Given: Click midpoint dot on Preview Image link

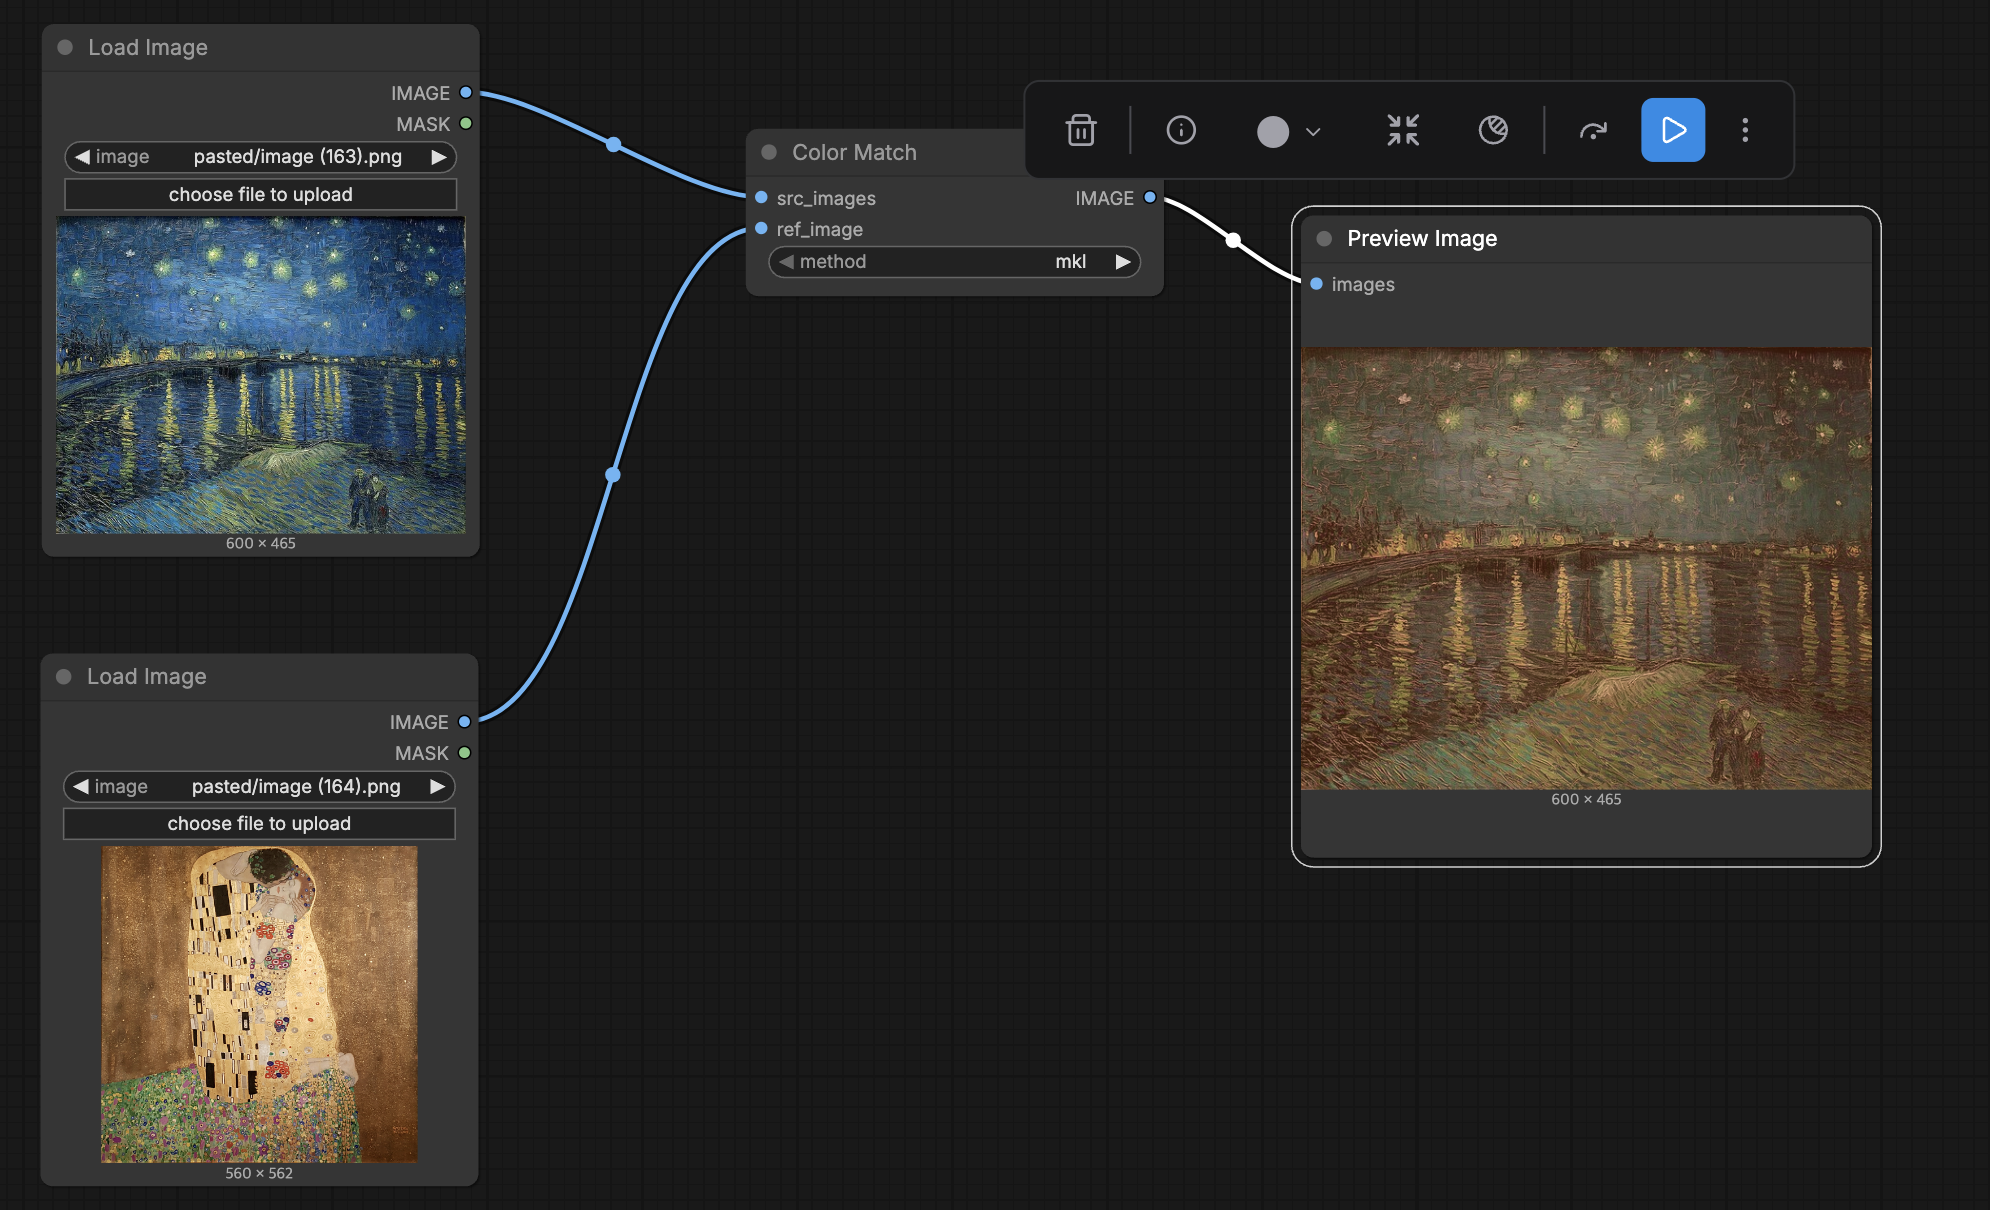Looking at the screenshot, I should 1234,240.
